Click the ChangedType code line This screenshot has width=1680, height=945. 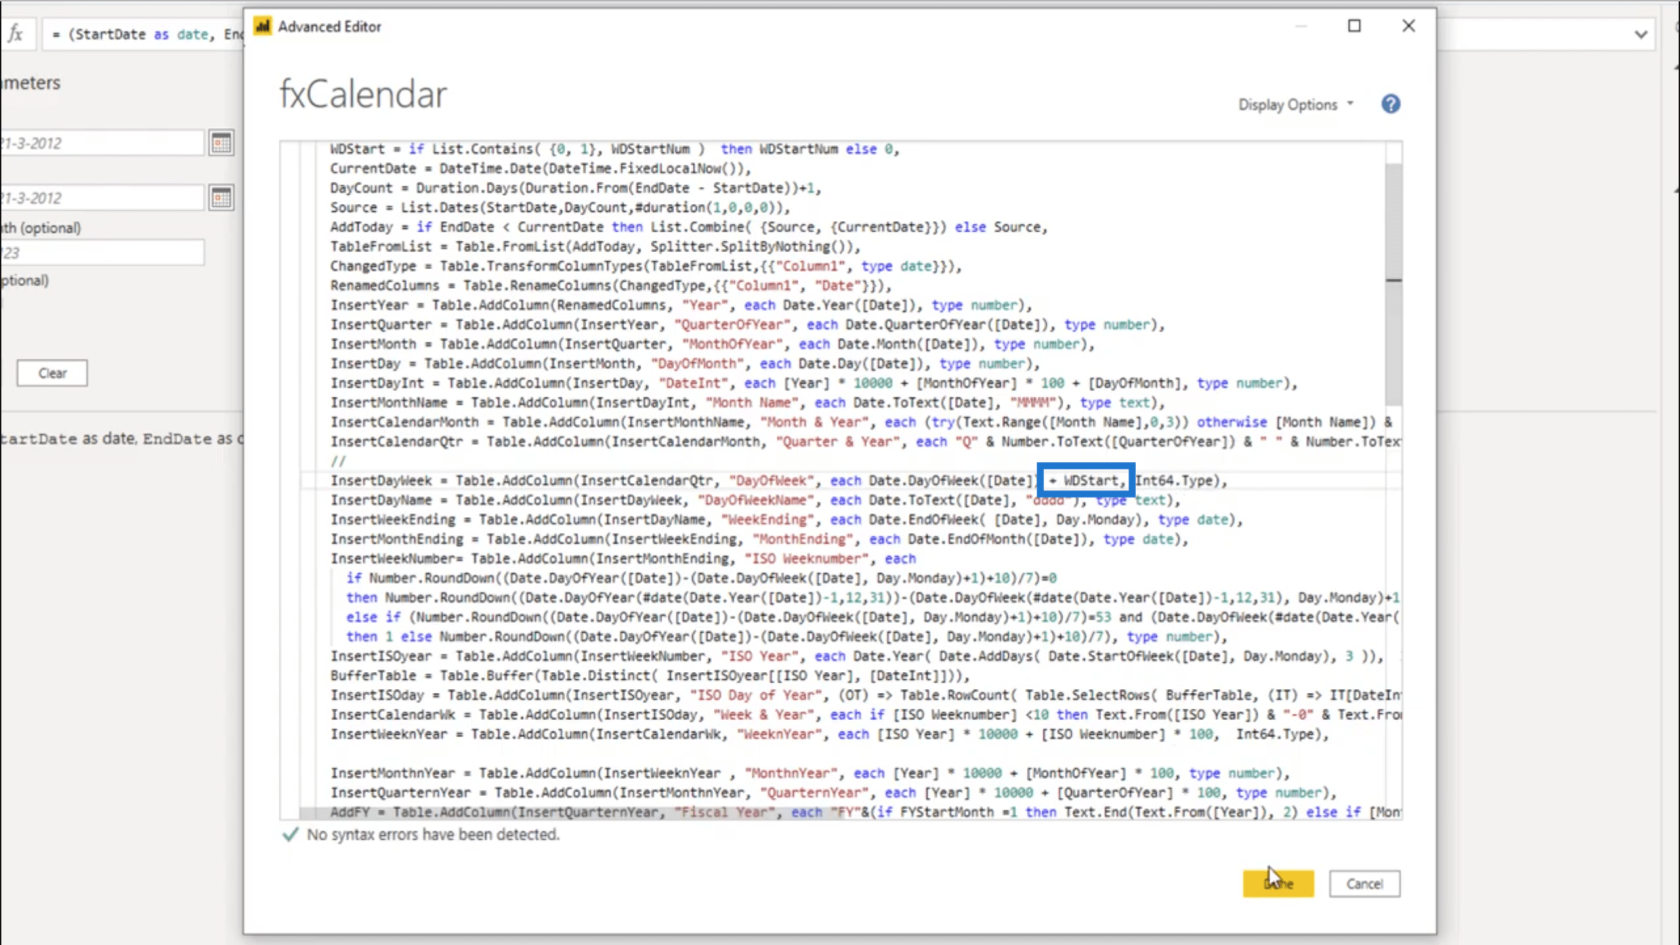pos(646,266)
